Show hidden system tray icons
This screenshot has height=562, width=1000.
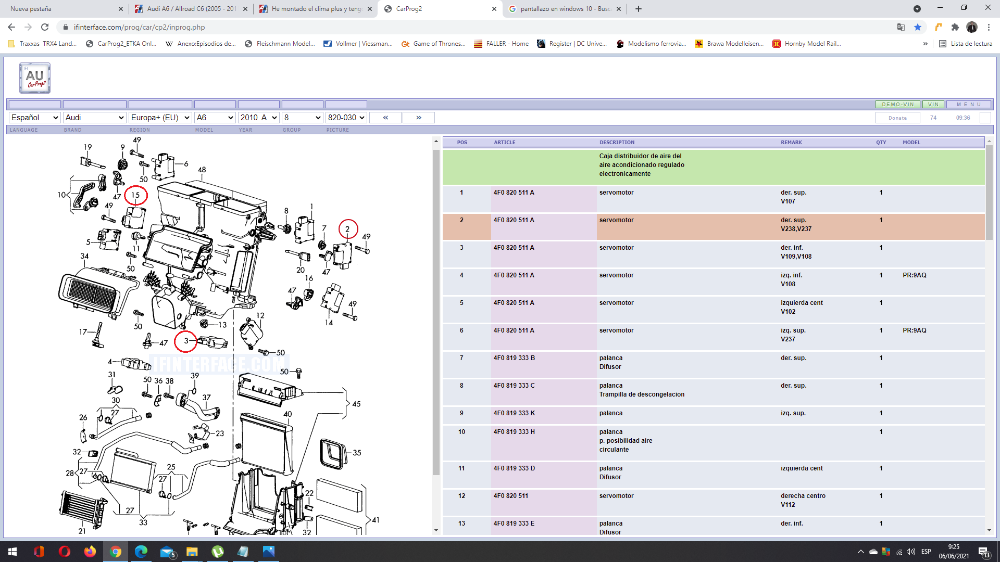pyautogui.click(x=860, y=552)
